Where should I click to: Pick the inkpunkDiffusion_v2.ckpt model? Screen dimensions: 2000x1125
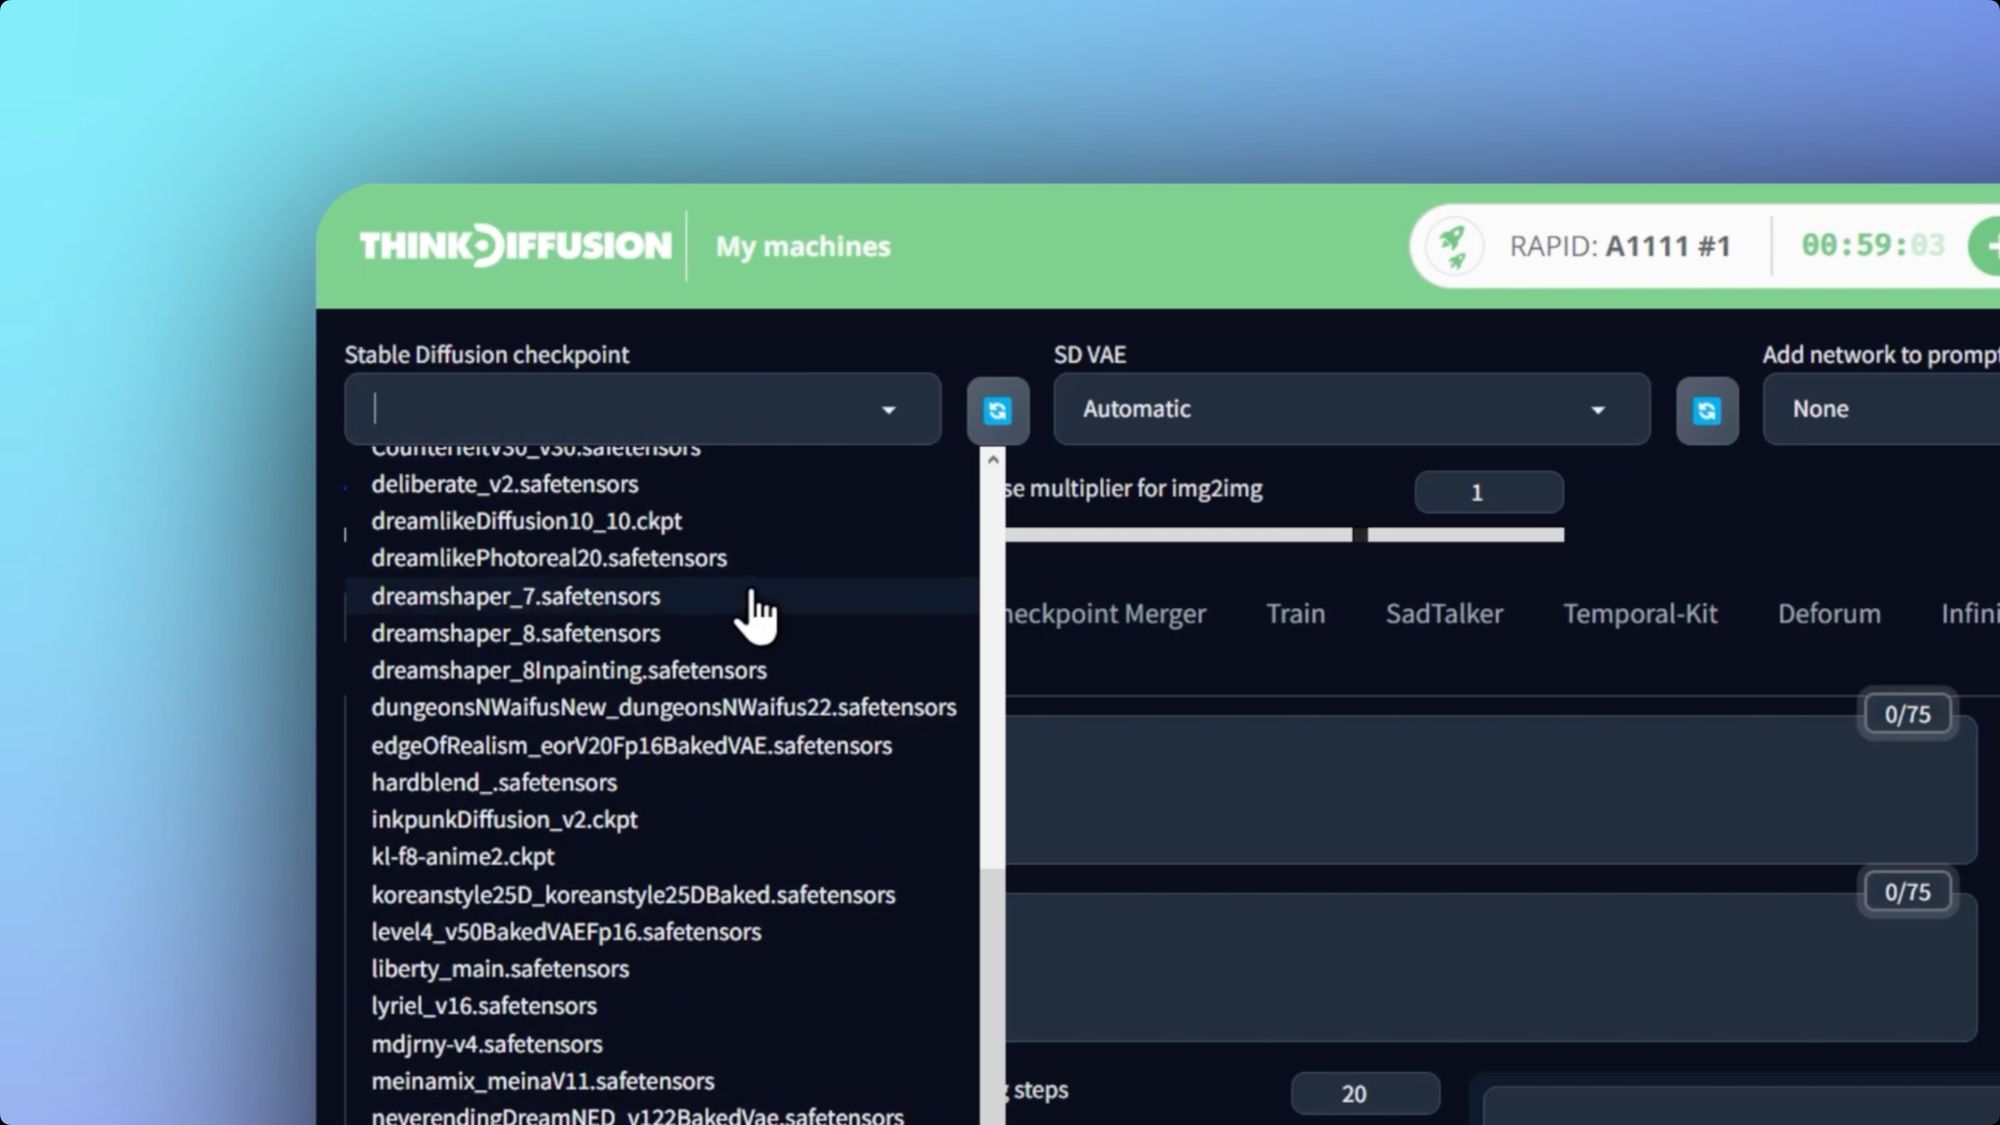coord(504,819)
